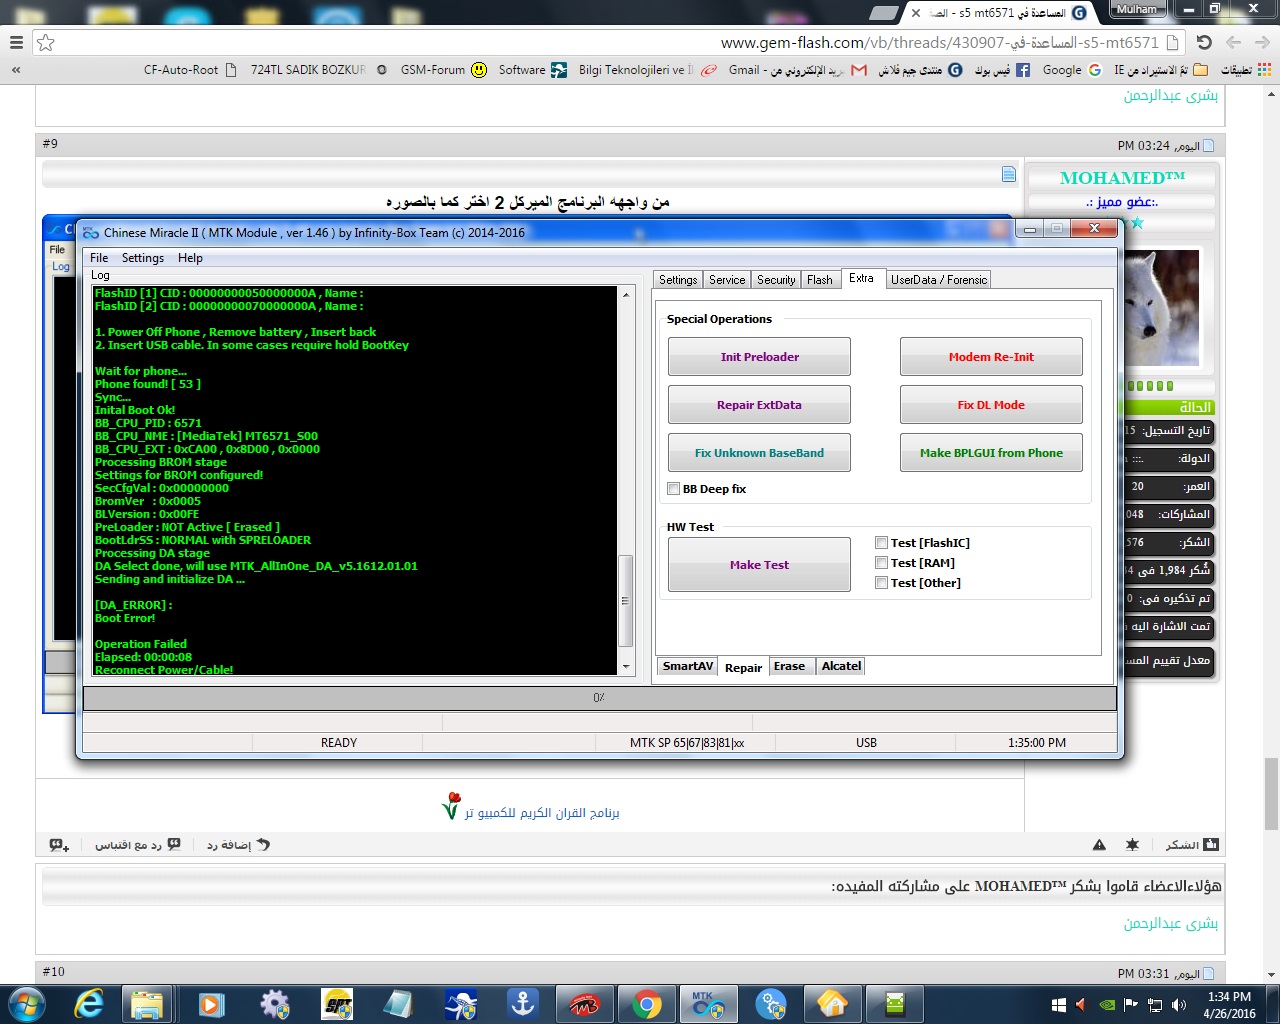Start the HW test with Make Test

(759, 565)
